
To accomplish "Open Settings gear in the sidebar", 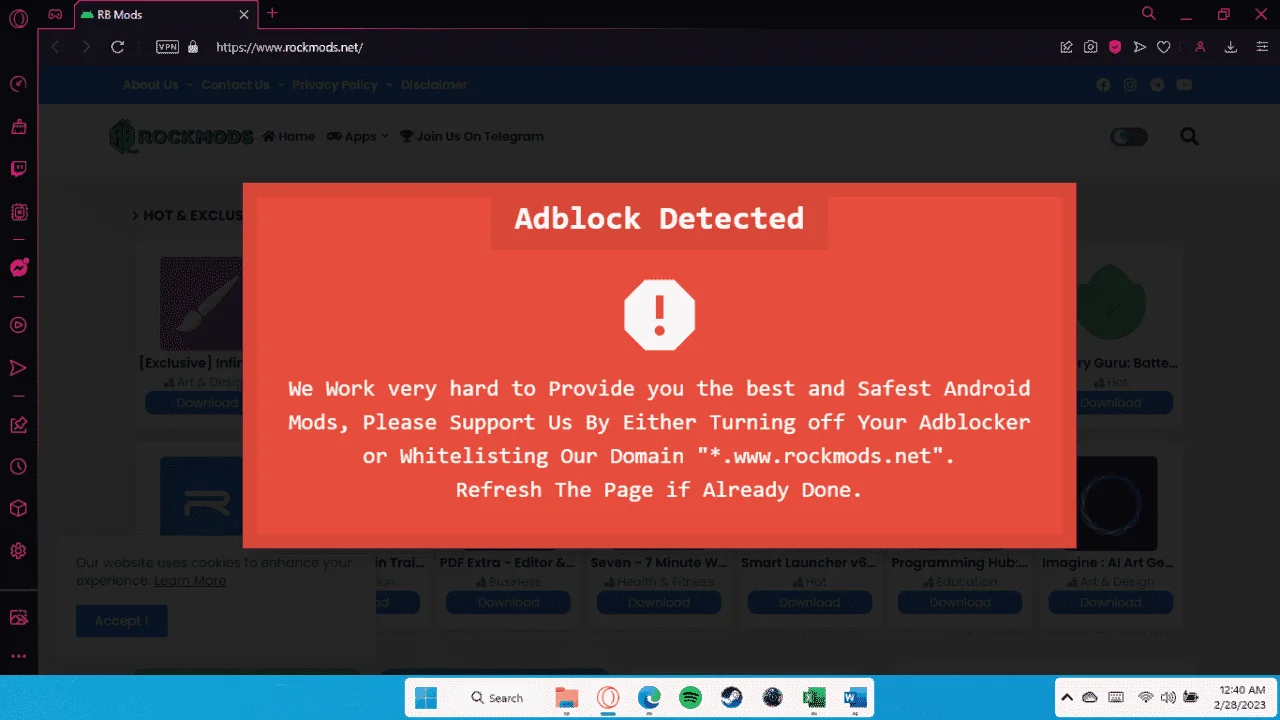I will [18, 551].
